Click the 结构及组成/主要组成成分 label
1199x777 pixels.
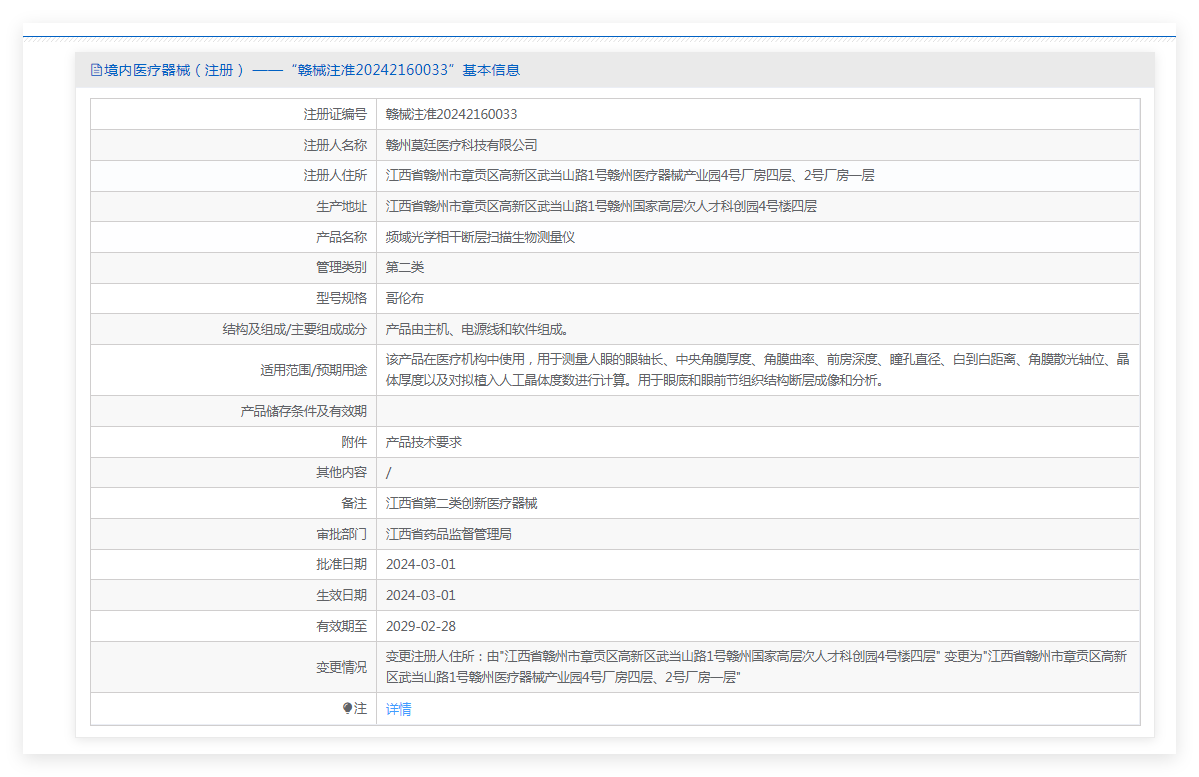(294, 329)
